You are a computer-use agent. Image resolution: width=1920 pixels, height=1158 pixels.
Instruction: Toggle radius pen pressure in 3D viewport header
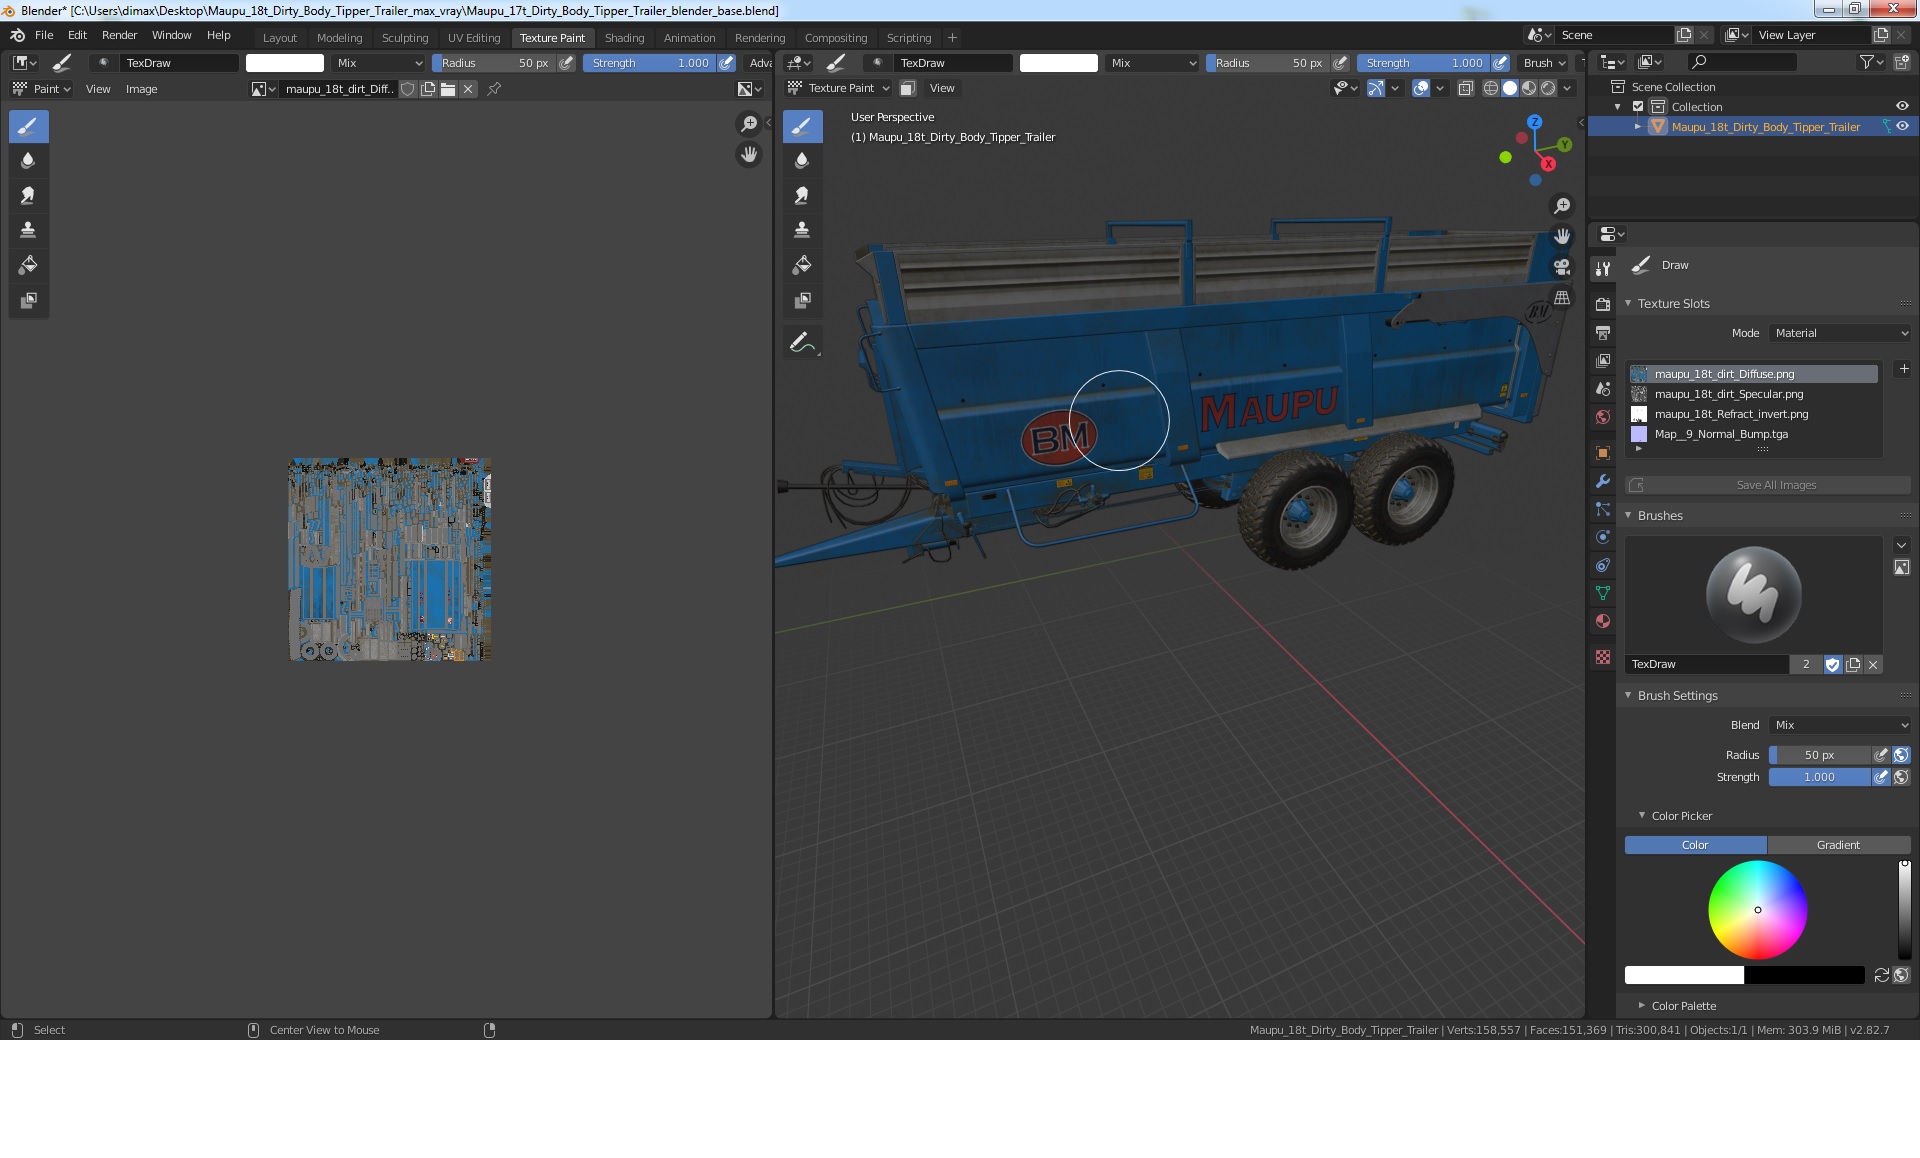[x=1340, y=63]
